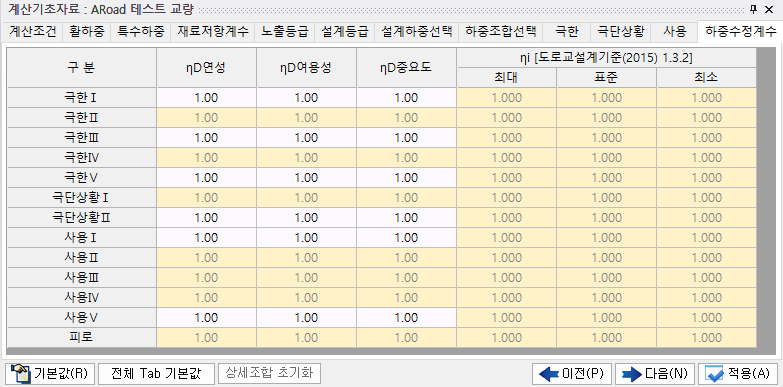
Task: Edit ηD연성 cell for 극한Ⅴ row
Action: click(x=206, y=178)
